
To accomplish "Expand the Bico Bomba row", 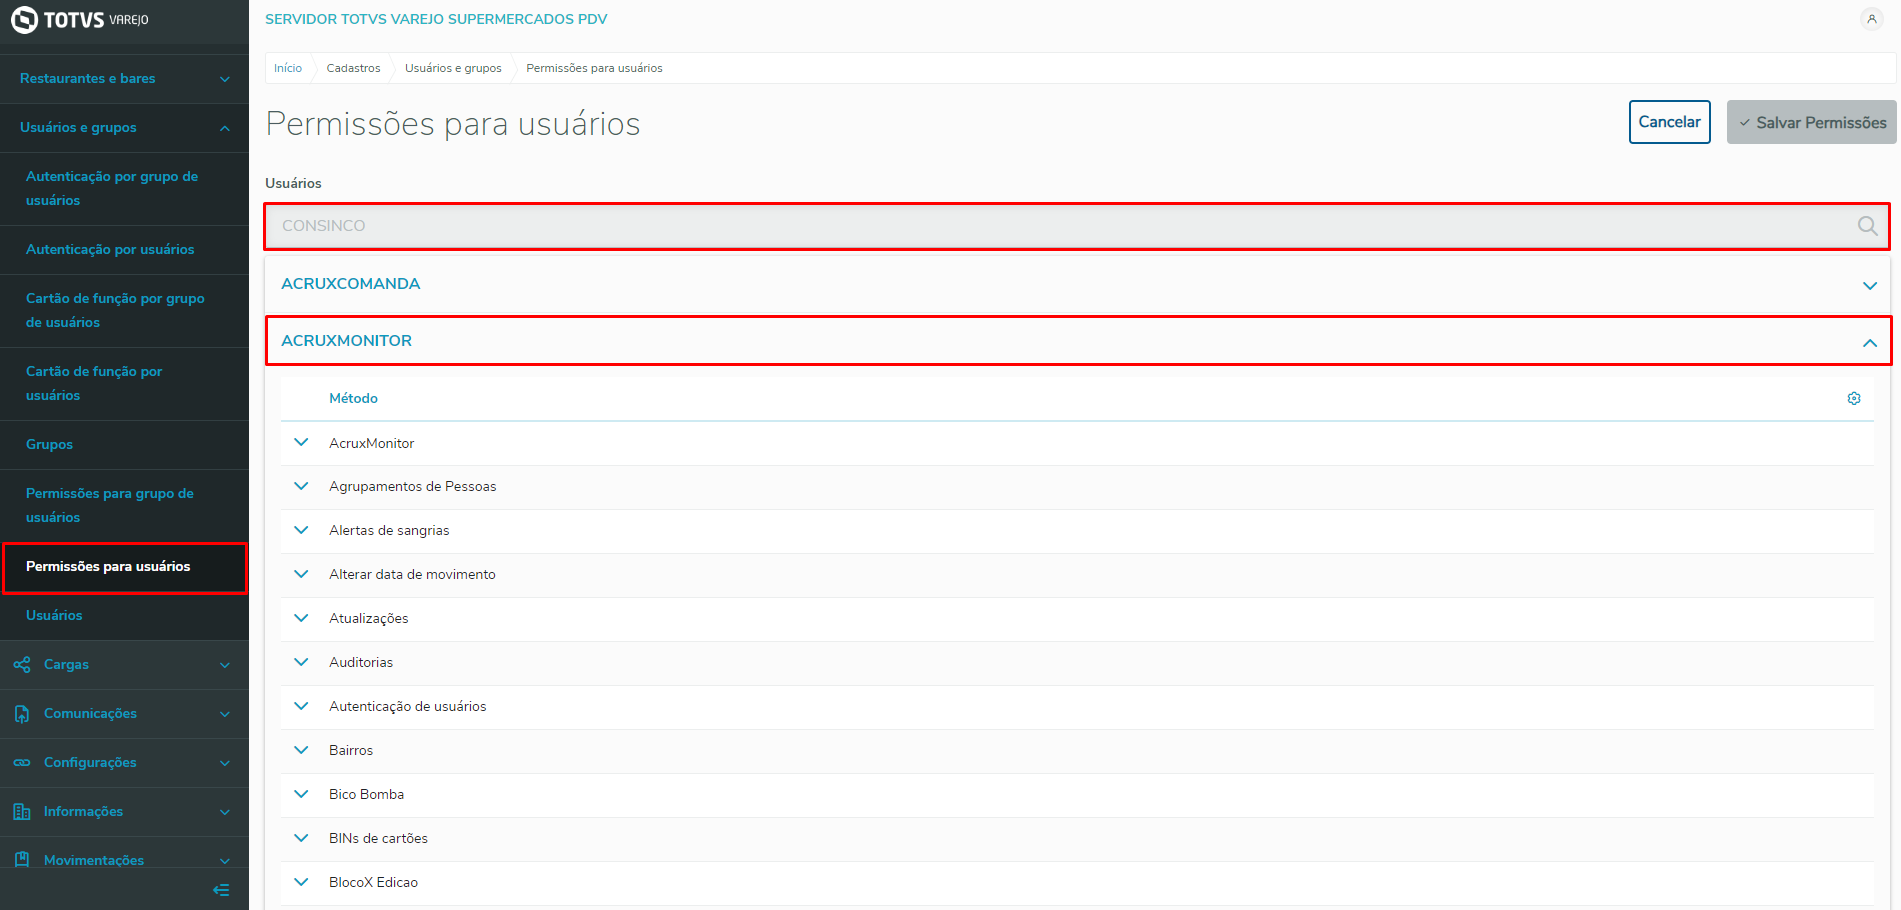I will [x=301, y=794].
